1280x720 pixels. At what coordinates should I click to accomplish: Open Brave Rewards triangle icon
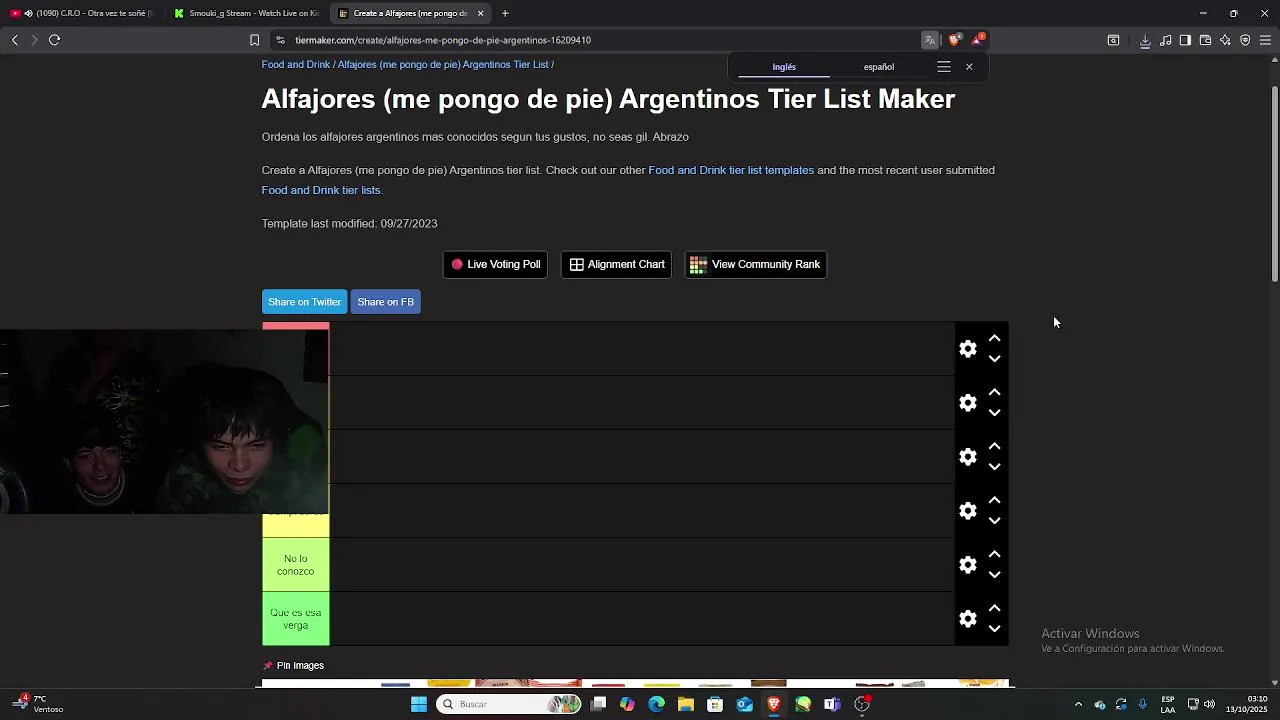[978, 40]
